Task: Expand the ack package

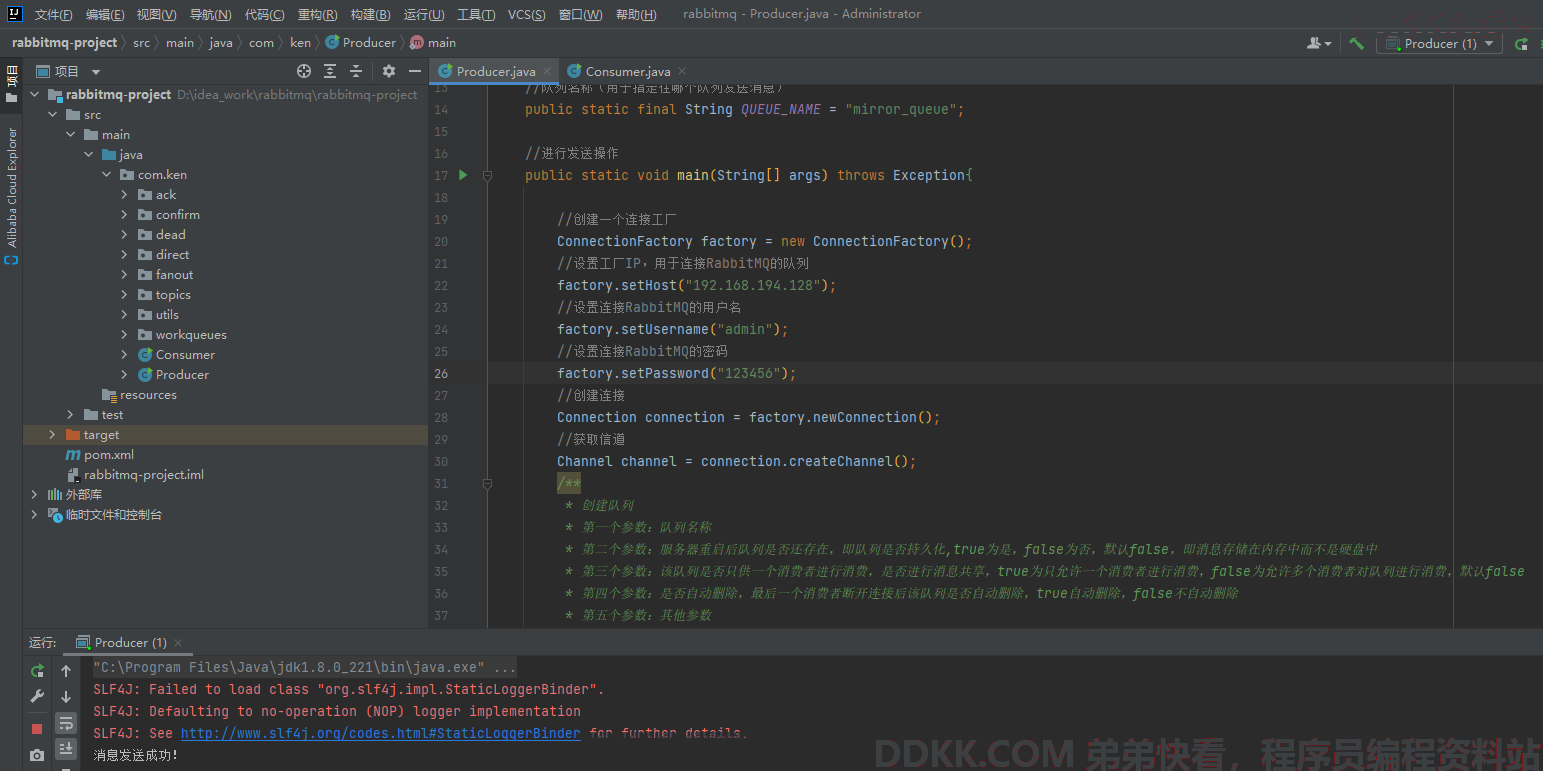Action: click(x=125, y=194)
